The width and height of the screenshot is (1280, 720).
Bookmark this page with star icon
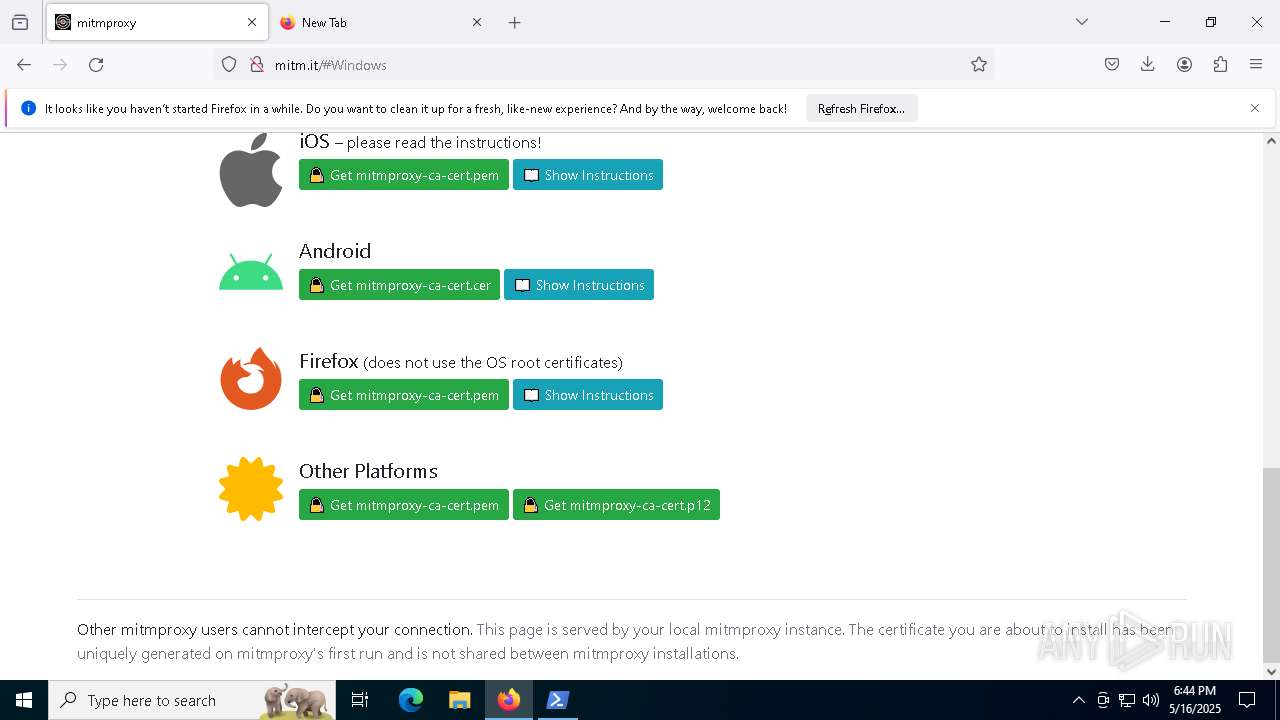tap(979, 65)
